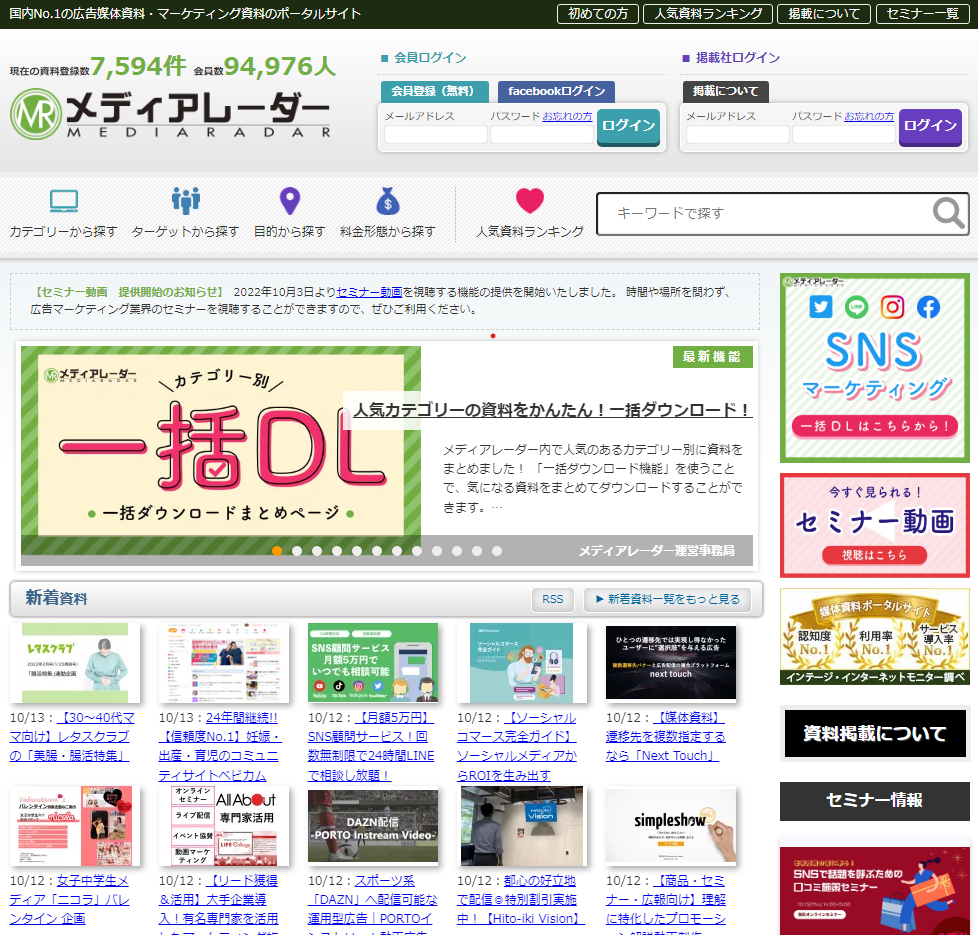Open the RSS feed button
Screen dimensions: 978x935
point(553,599)
